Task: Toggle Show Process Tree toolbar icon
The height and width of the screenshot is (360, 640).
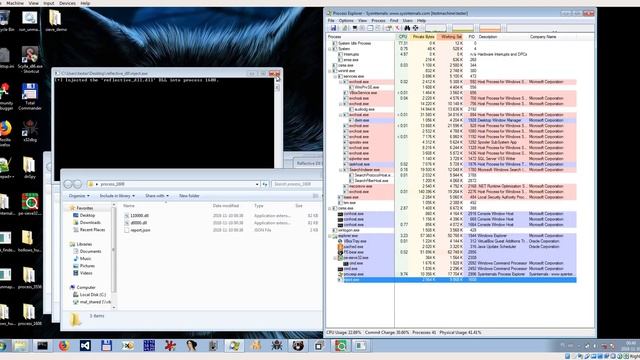Action: [362, 28]
